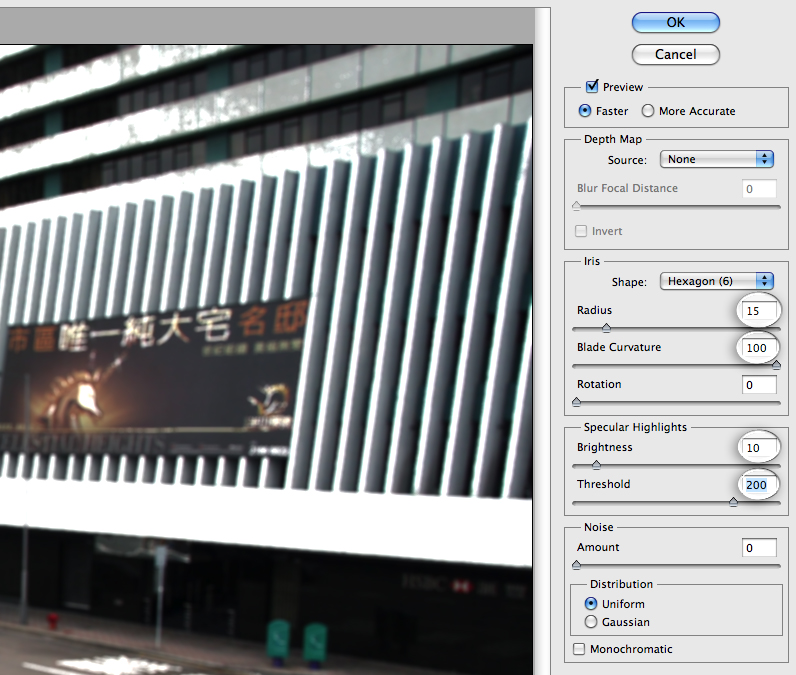This screenshot has width=796, height=675.
Task: Click the Threshold slider handle
Action: (x=734, y=502)
